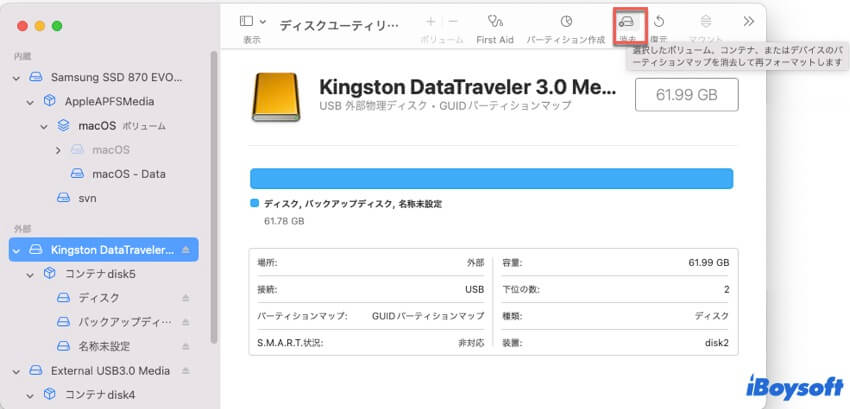Eject the Kingston DataTraveler drive
850x409 pixels.
coord(184,250)
